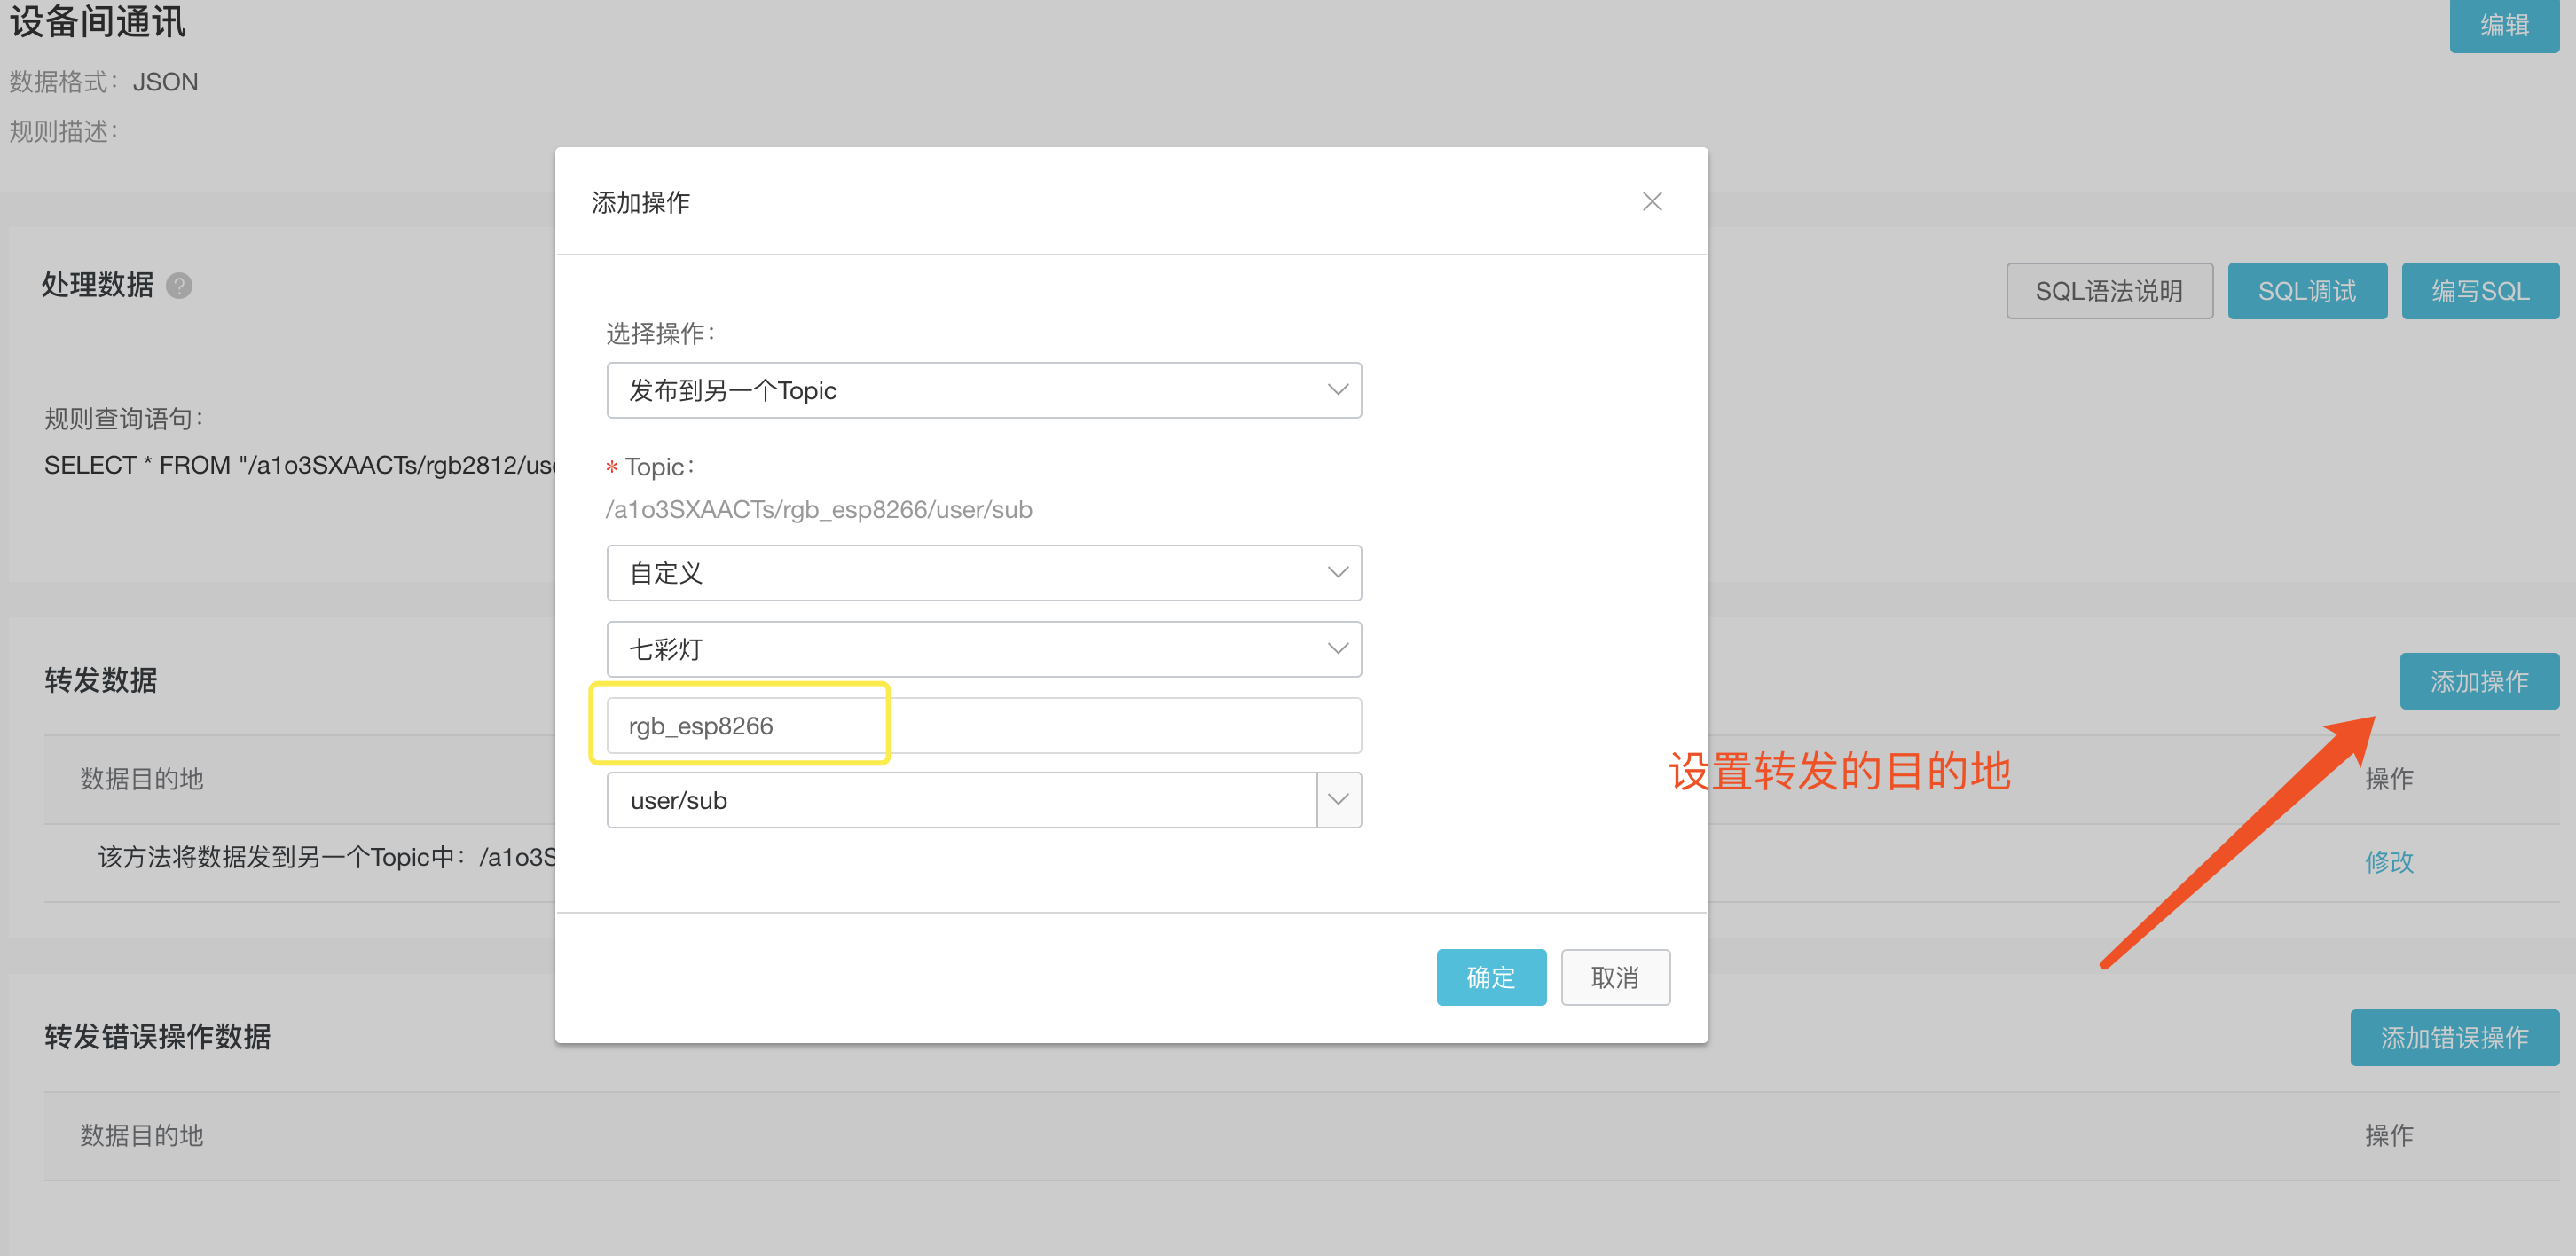The image size is (2576, 1256).
Task: Open the 发布到另一个Topic operation dropdown
Action: 983,390
